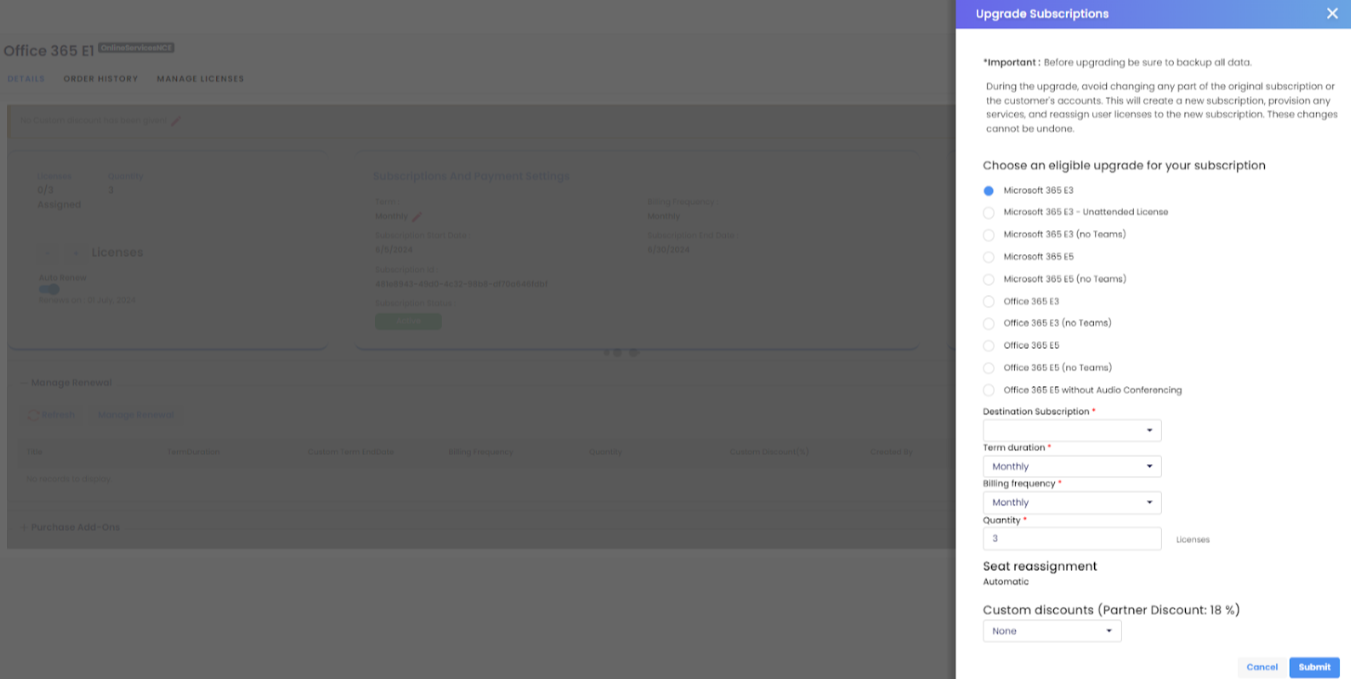This screenshot has width=1351, height=679.
Task: Click the Cancel button
Action: (x=1262, y=667)
